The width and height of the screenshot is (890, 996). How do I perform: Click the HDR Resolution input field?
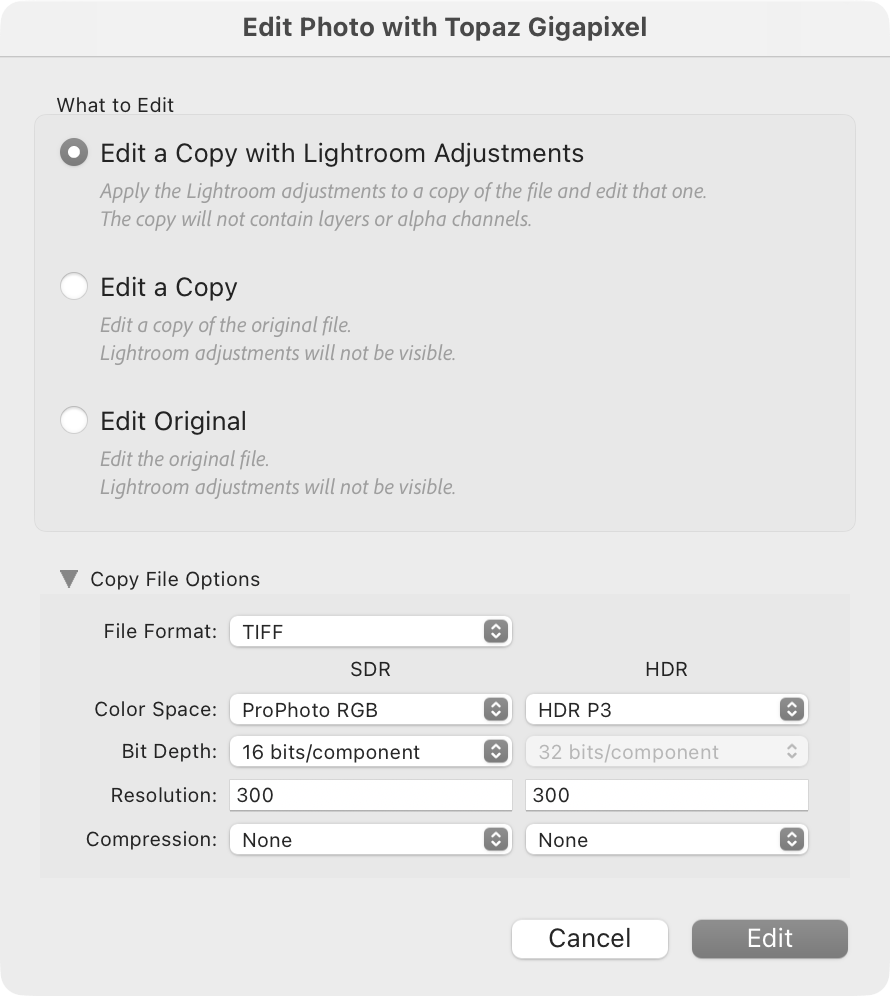(x=666, y=796)
